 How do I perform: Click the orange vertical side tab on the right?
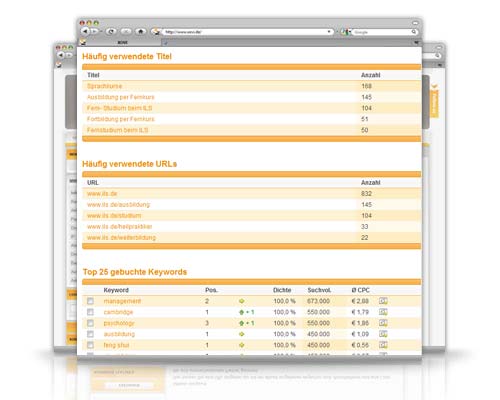[x=434, y=102]
